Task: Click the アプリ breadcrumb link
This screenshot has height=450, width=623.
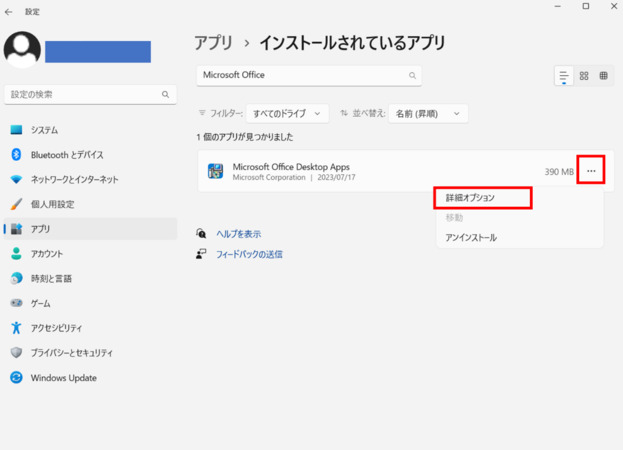Action: [213, 42]
